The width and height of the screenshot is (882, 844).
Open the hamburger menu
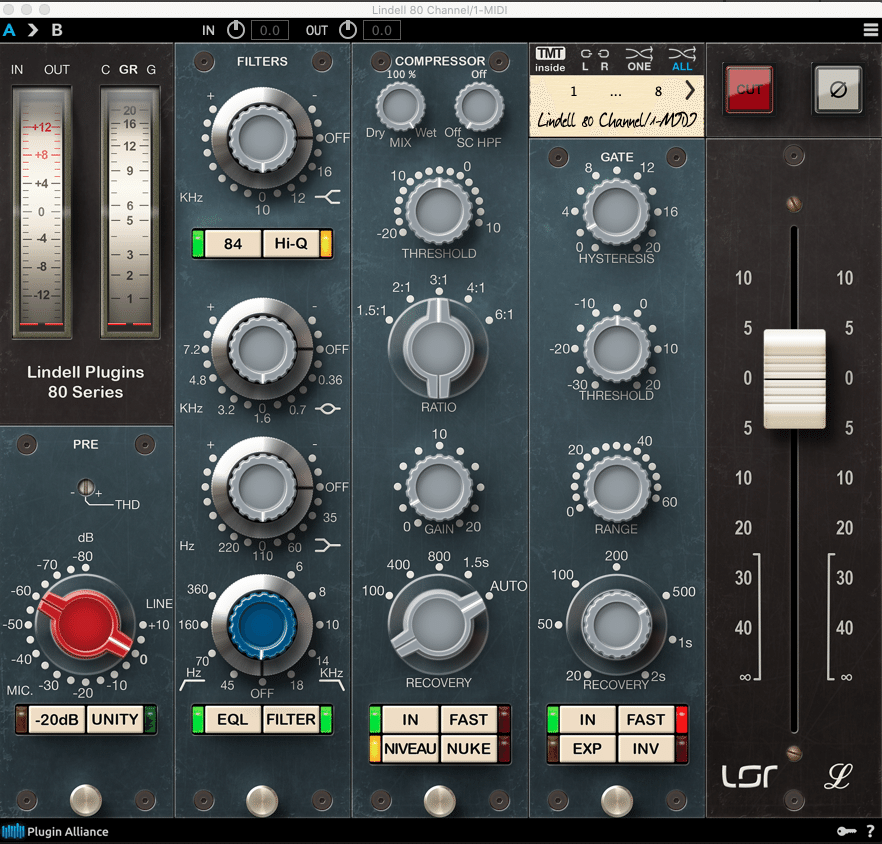click(869, 29)
